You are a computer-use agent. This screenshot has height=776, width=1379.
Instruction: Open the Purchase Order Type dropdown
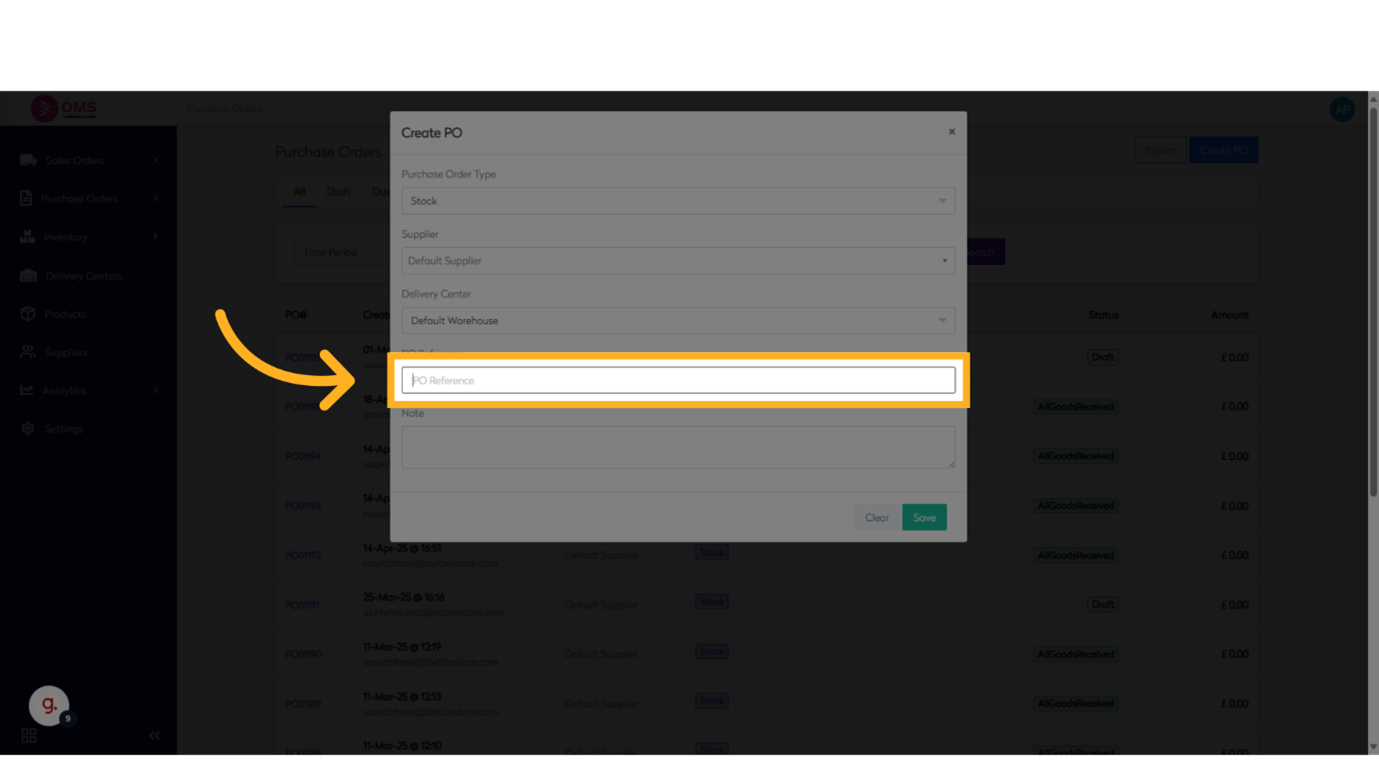(678, 201)
